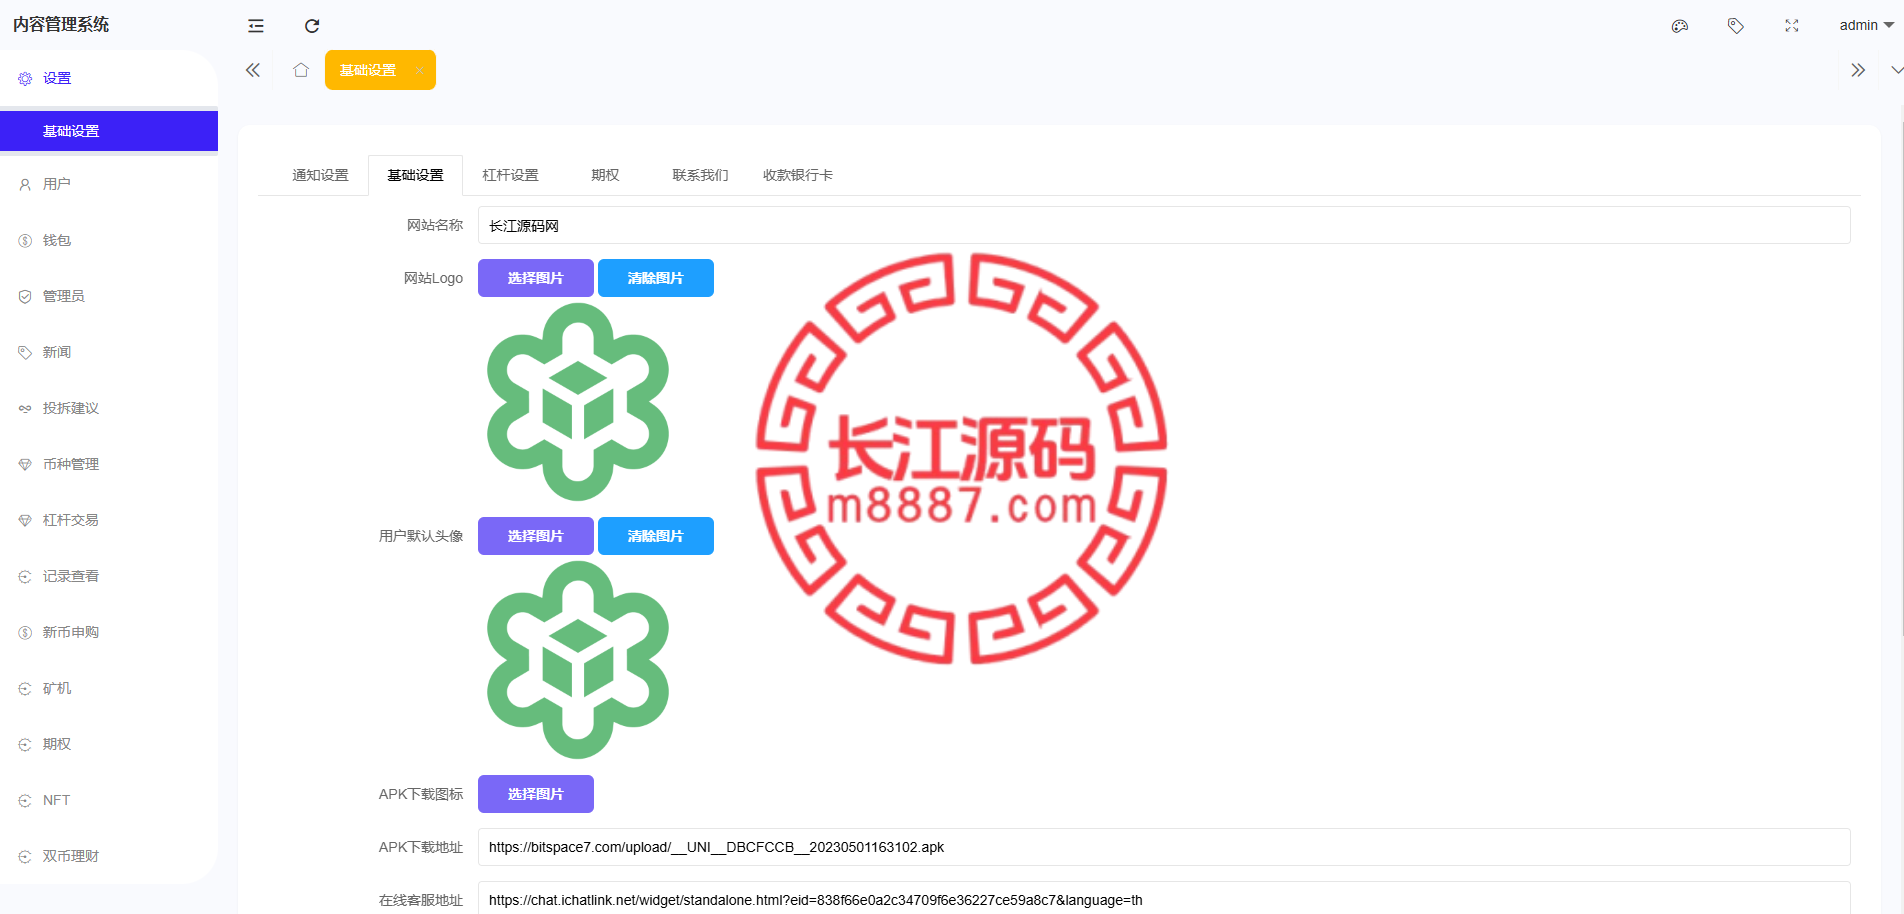
Task: Open the NFT sidebar menu
Action: (109, 800)
